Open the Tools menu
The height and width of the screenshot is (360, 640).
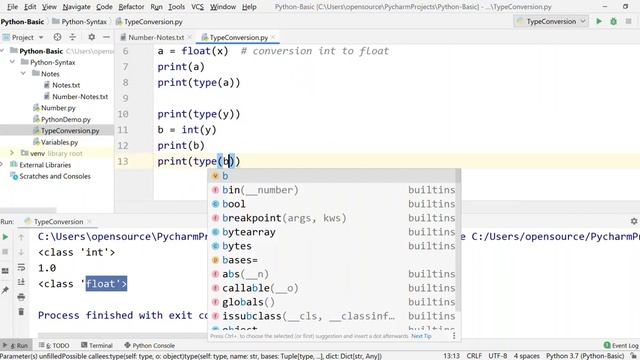(176, 7)
